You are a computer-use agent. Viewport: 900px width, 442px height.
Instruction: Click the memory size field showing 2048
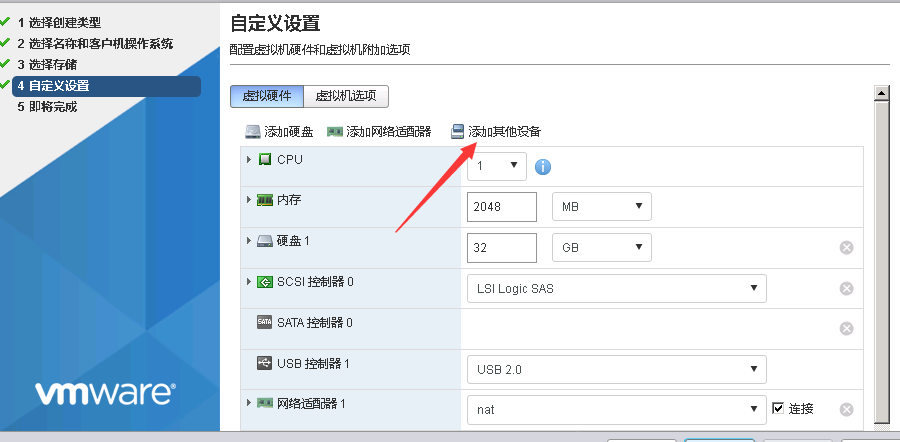pyautogui.click(x=502, y=207)
